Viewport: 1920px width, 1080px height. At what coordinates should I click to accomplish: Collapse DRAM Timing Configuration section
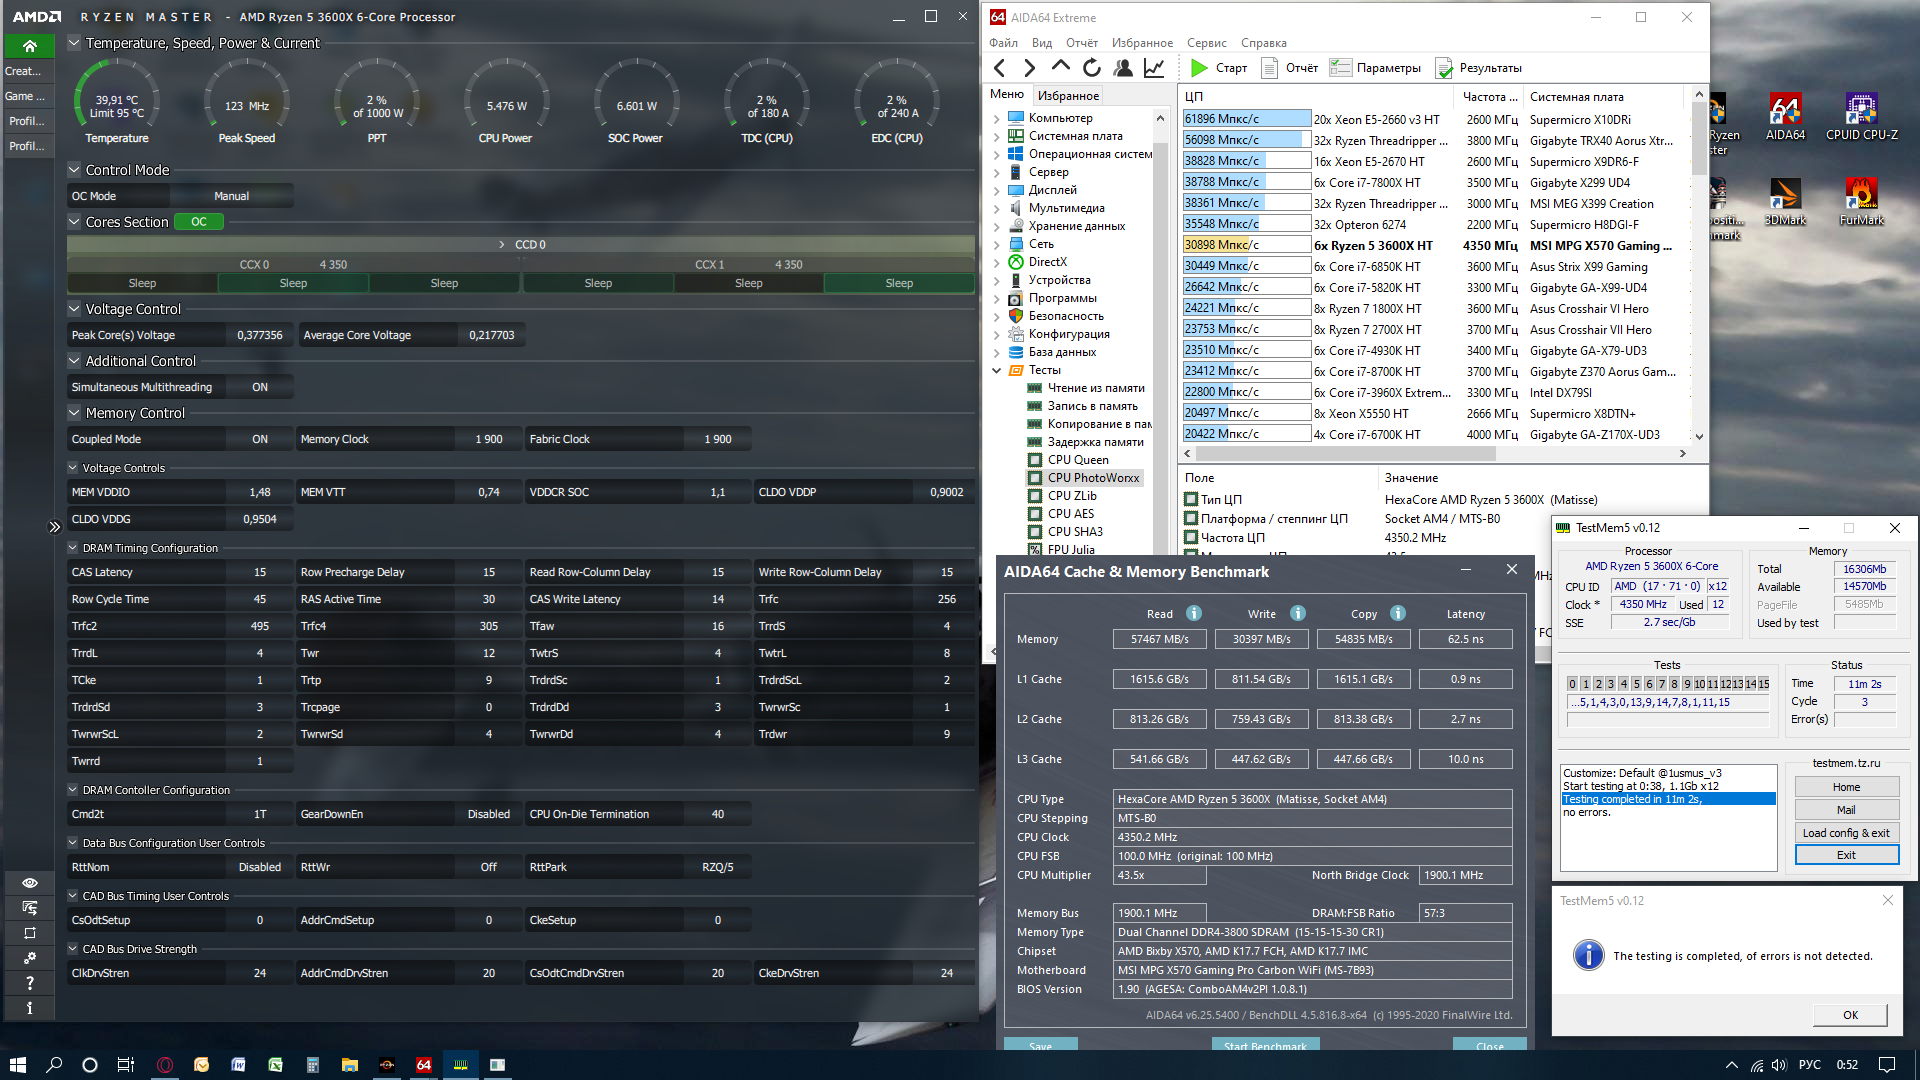(x=73, y=548)
